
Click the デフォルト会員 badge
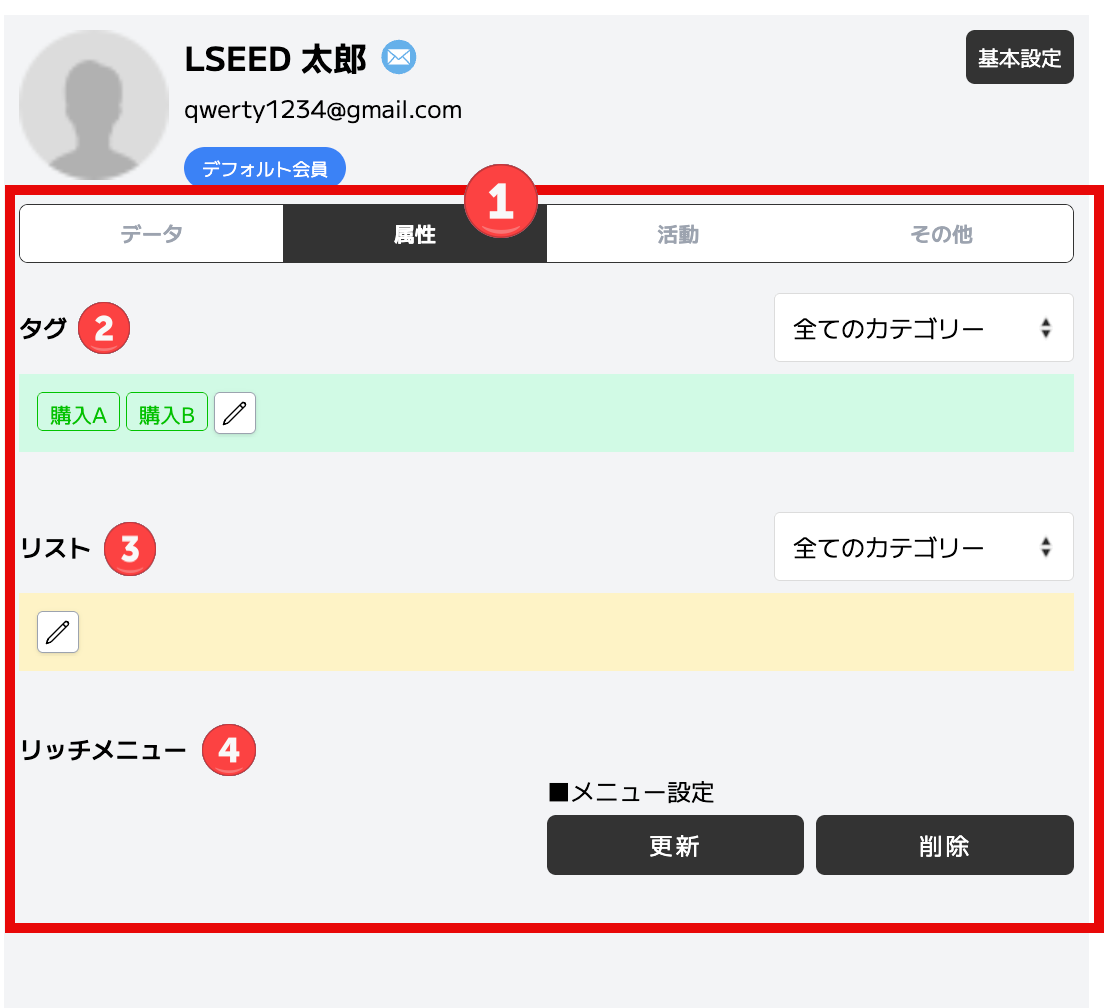(x=265, y=168)
